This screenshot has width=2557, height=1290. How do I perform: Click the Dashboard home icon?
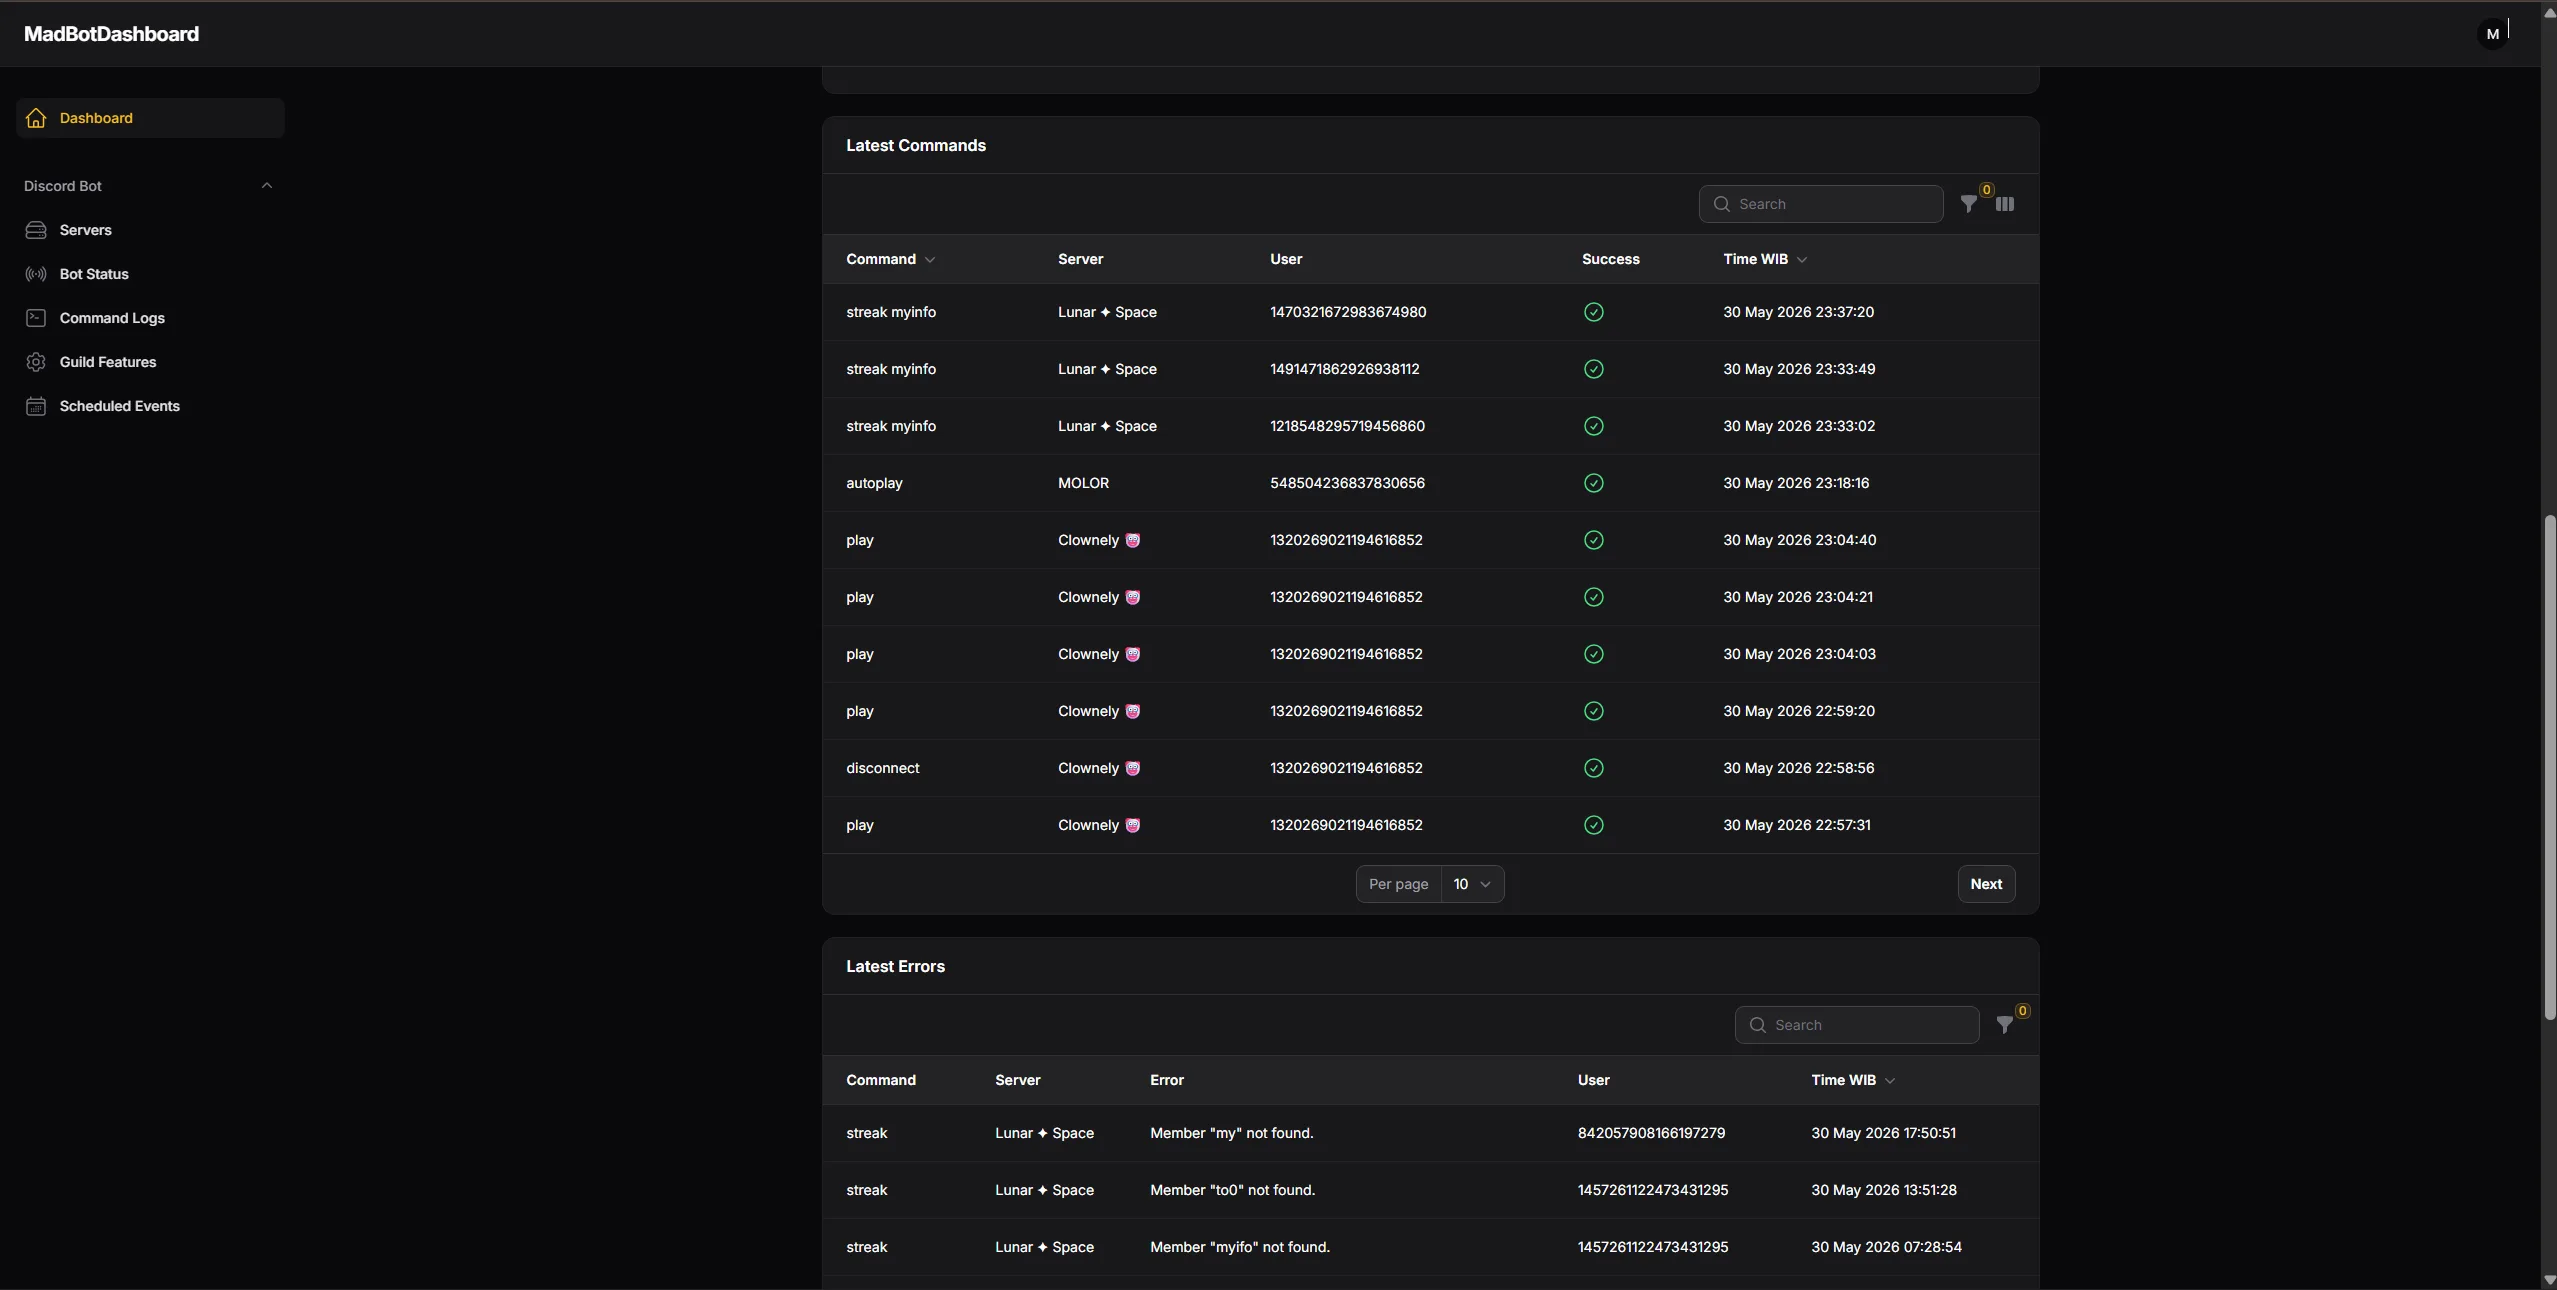click(x=36, y=118)
